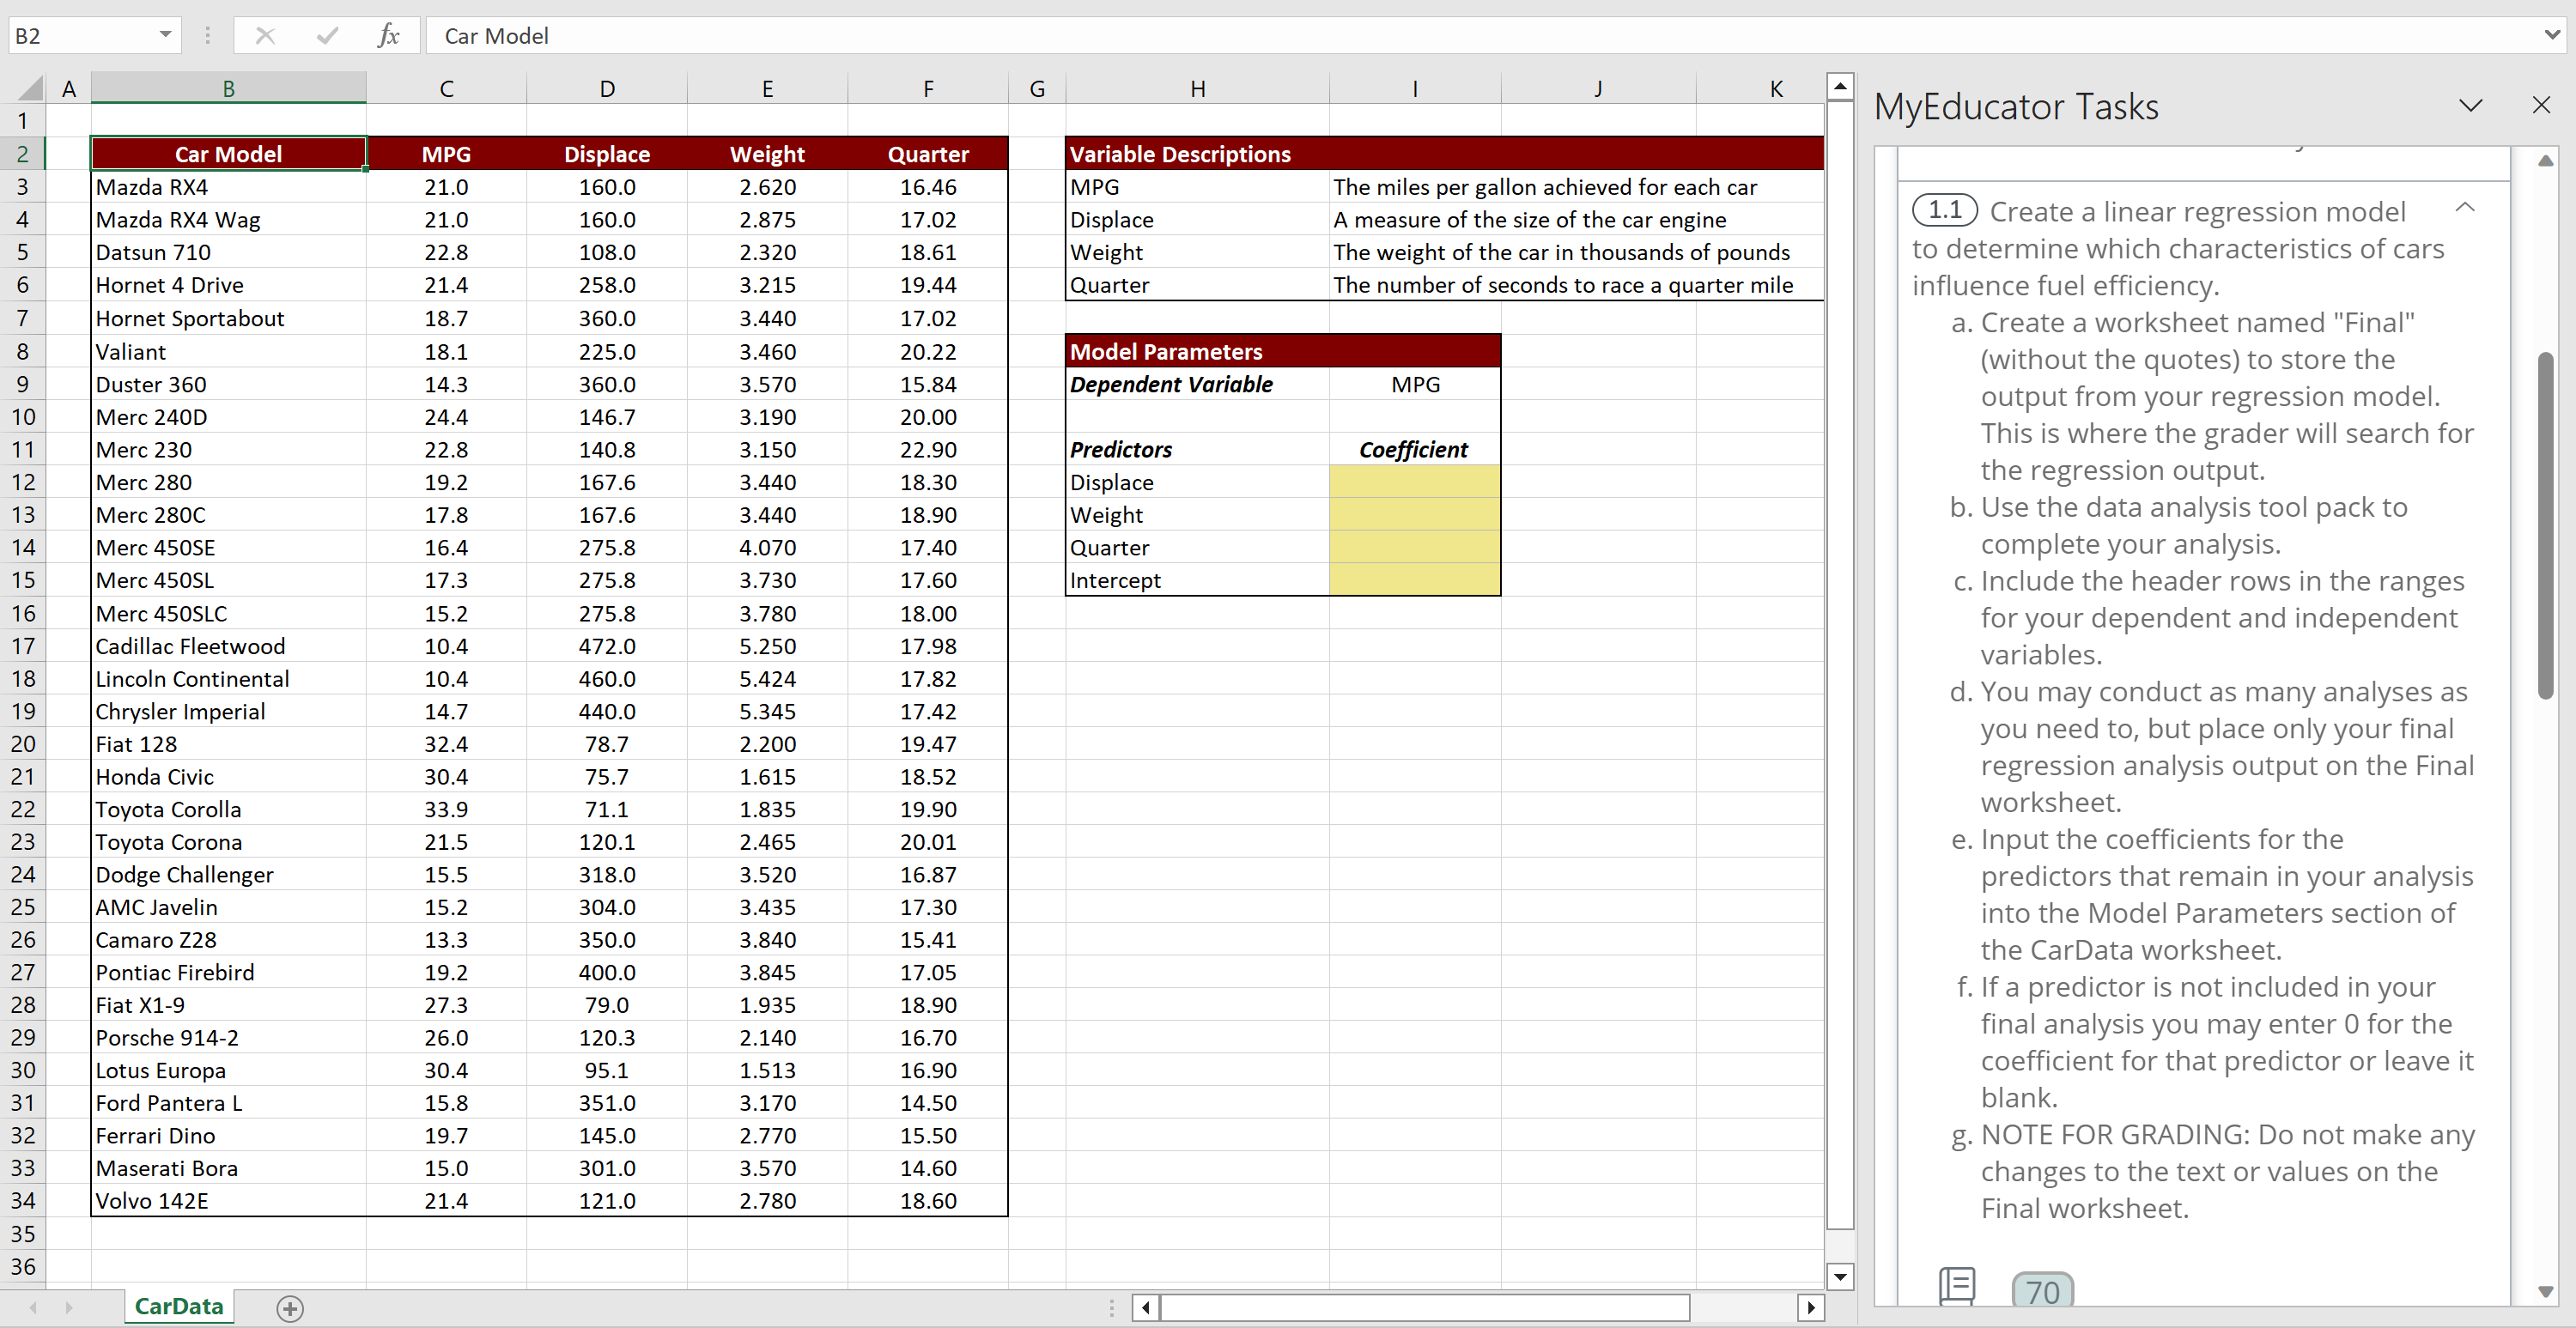Click the Enter checkmark icon in formula bar

click(x=326, y=36)
